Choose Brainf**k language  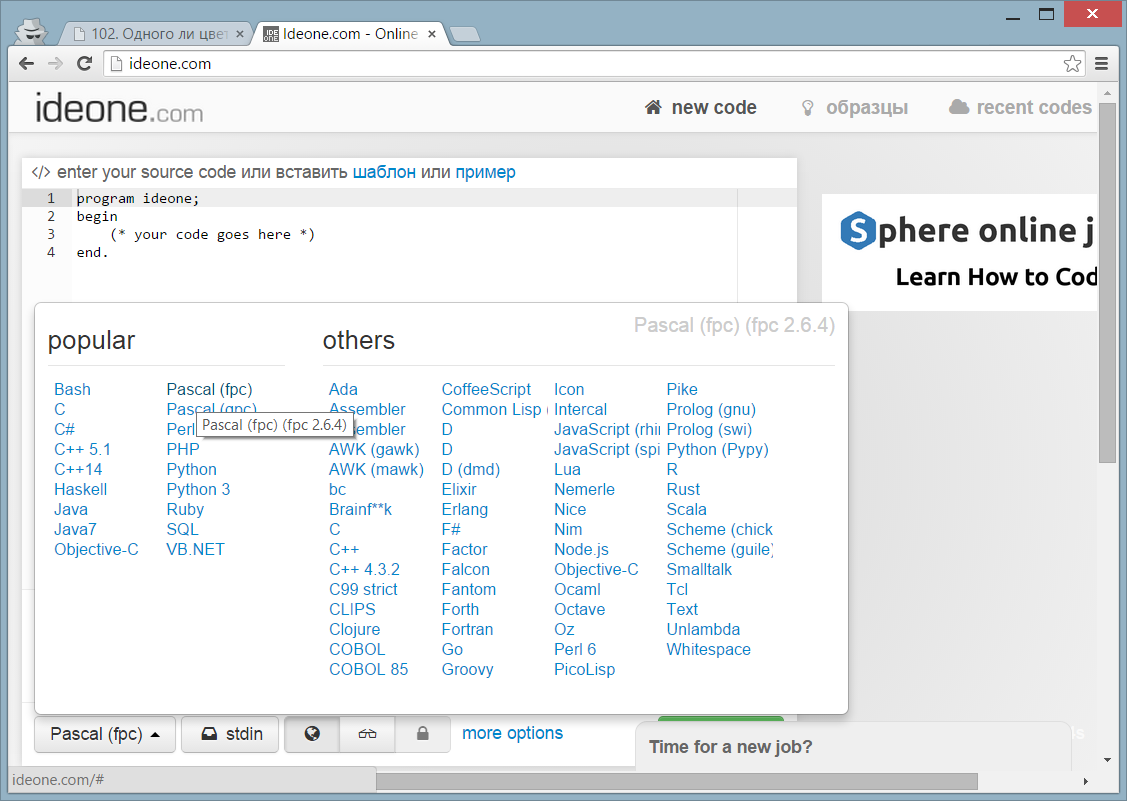[360, 509]
